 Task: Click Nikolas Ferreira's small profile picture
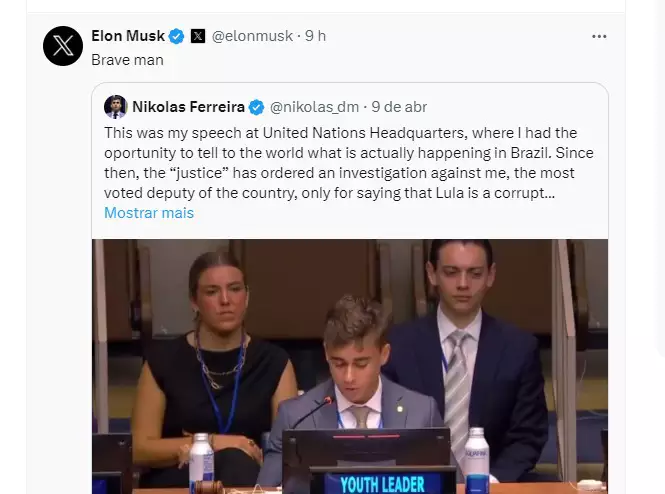(115, 107)
